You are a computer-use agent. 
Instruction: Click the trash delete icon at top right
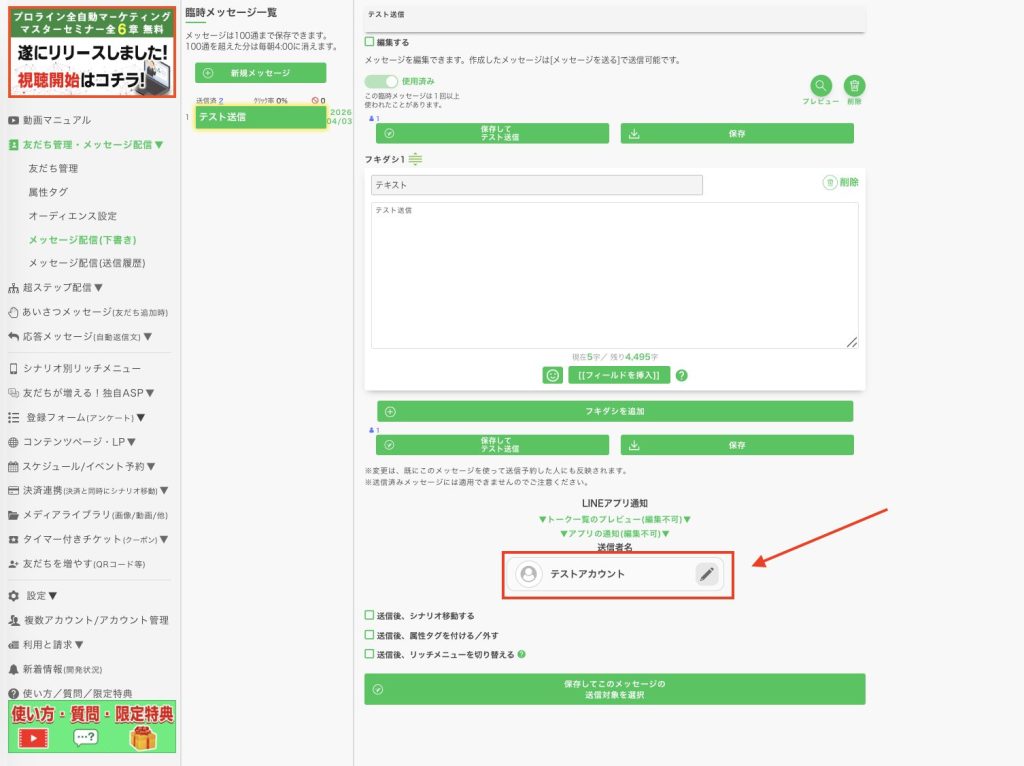[x=854, y=86]
